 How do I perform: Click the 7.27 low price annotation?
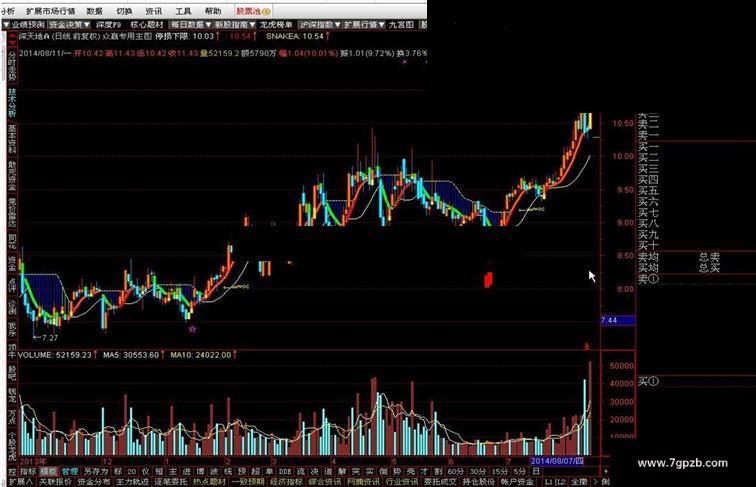pyautogui.click(x=46, y=338)
